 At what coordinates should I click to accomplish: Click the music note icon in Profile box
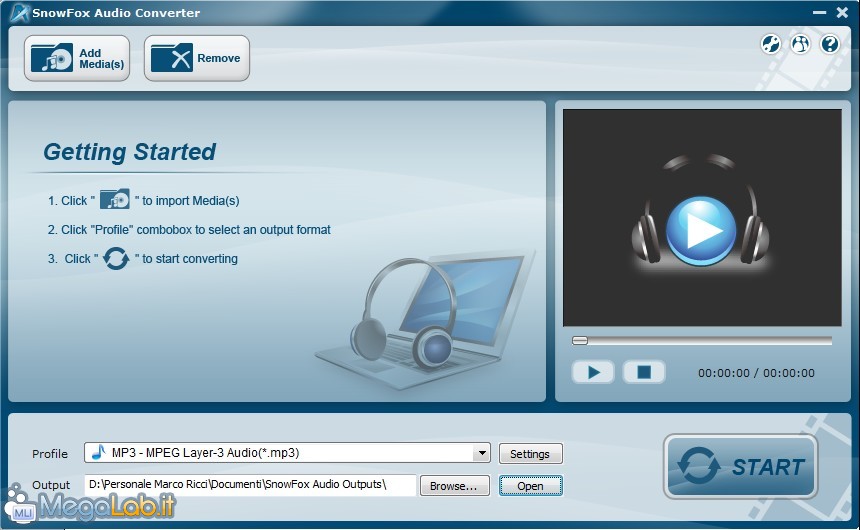click(99, 452)
